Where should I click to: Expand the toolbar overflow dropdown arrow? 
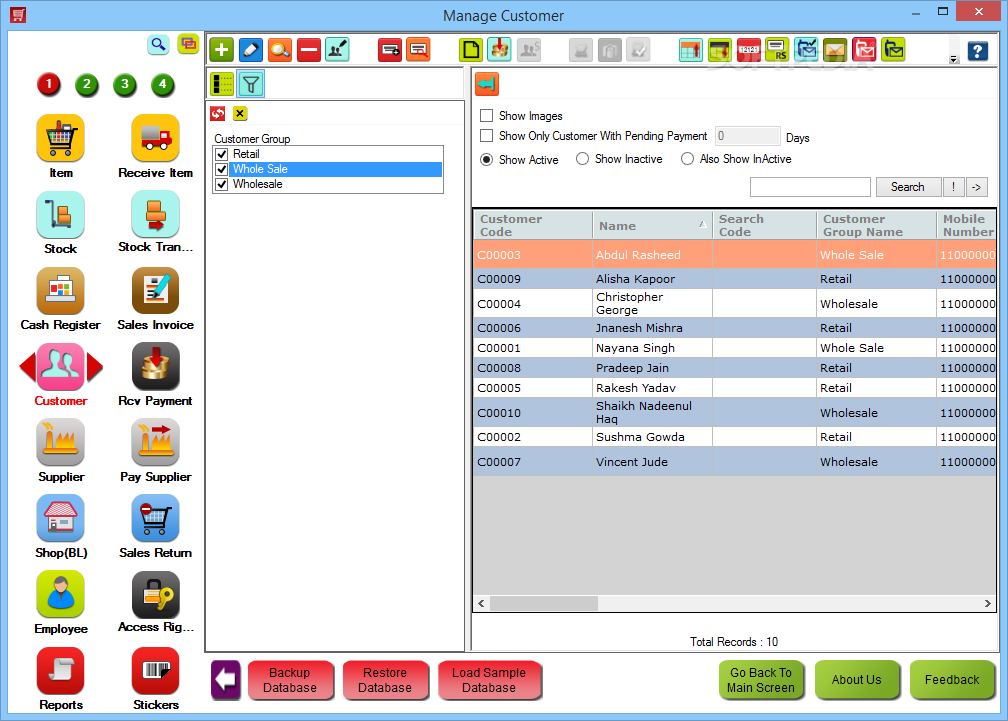[x=953, y=59]
